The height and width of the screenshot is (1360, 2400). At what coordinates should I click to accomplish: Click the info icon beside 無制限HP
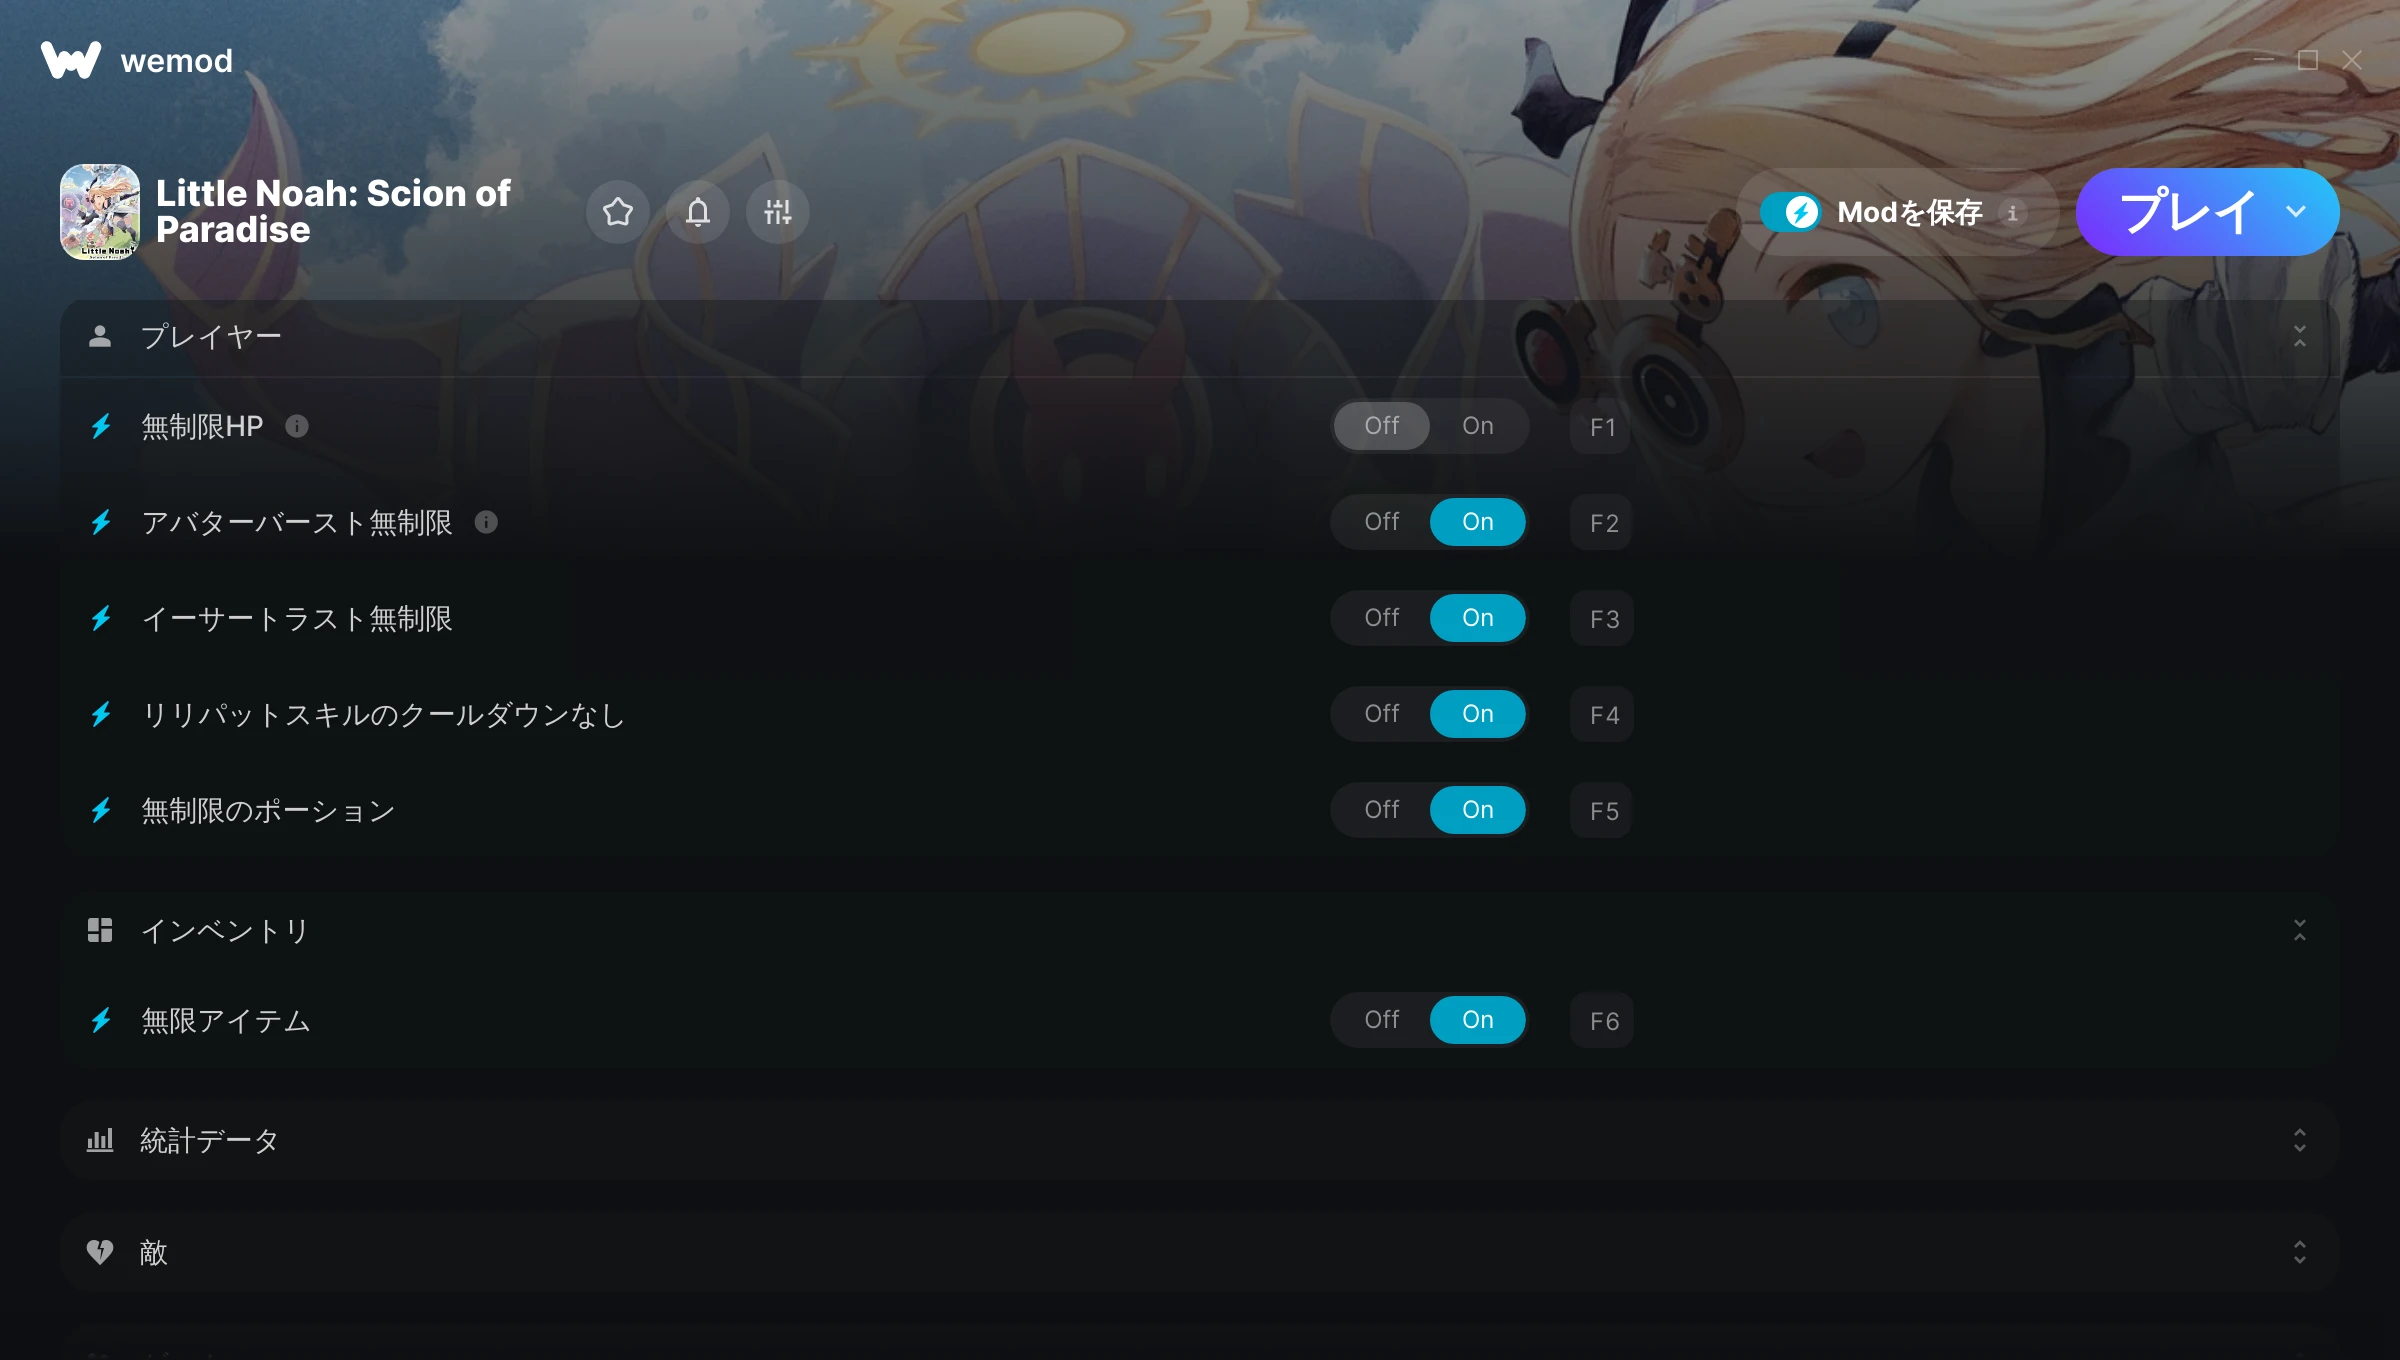click(x=297, y=426)
